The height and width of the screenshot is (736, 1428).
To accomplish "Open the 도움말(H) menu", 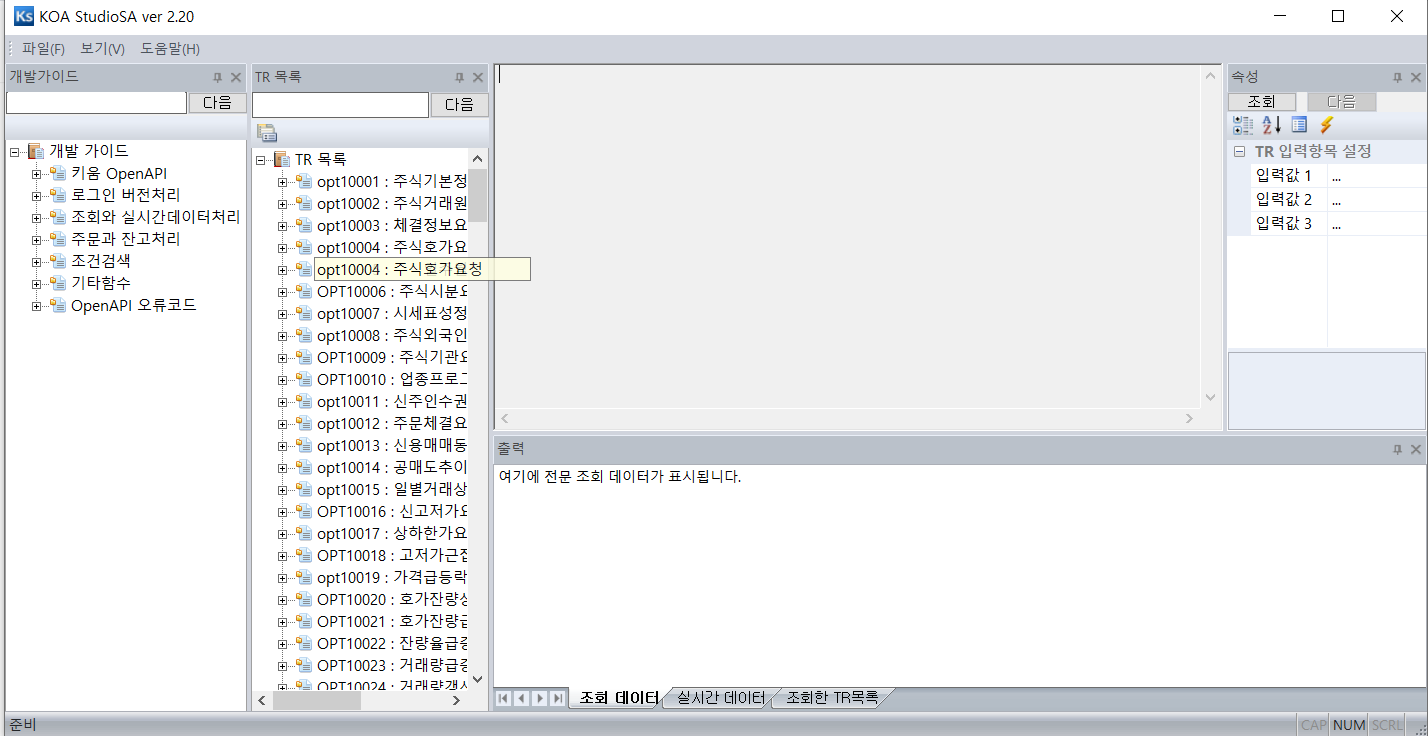I will tap(169, 49).
